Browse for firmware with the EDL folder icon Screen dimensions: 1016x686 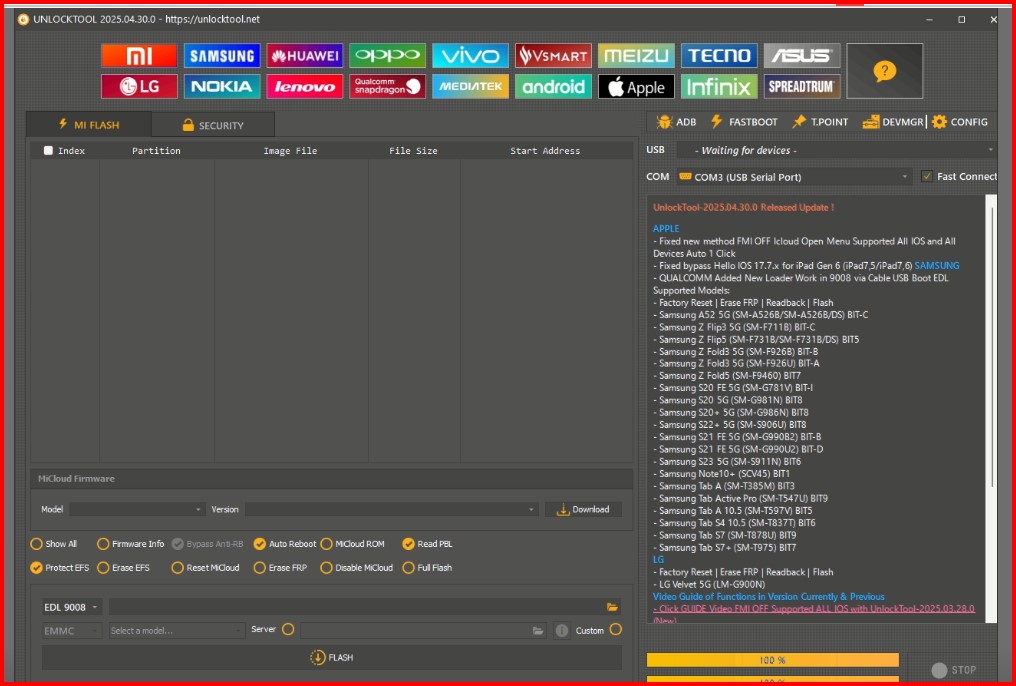[x=612, y=607]
